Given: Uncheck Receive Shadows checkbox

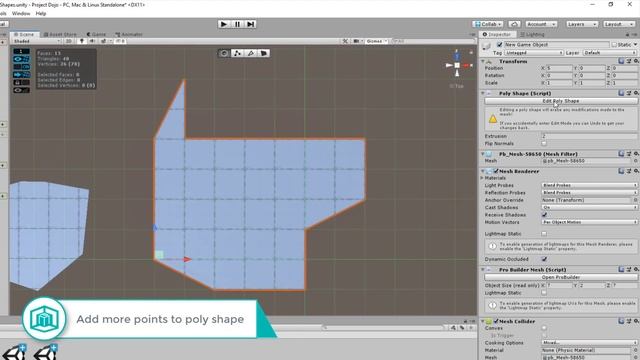Looking at the screenshot, I should coord(544,215).
